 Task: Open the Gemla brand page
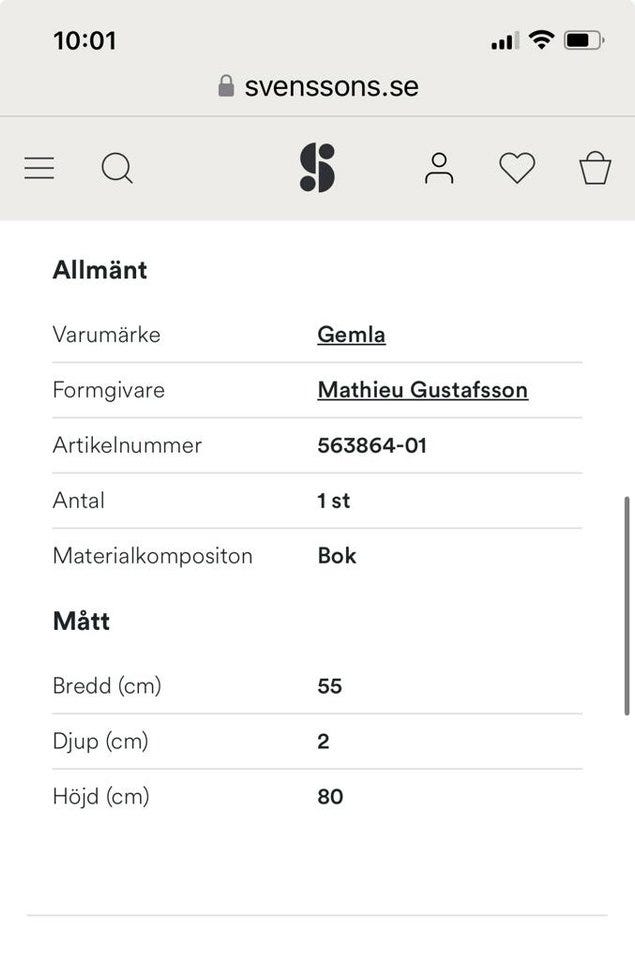(x=350, y=334)
